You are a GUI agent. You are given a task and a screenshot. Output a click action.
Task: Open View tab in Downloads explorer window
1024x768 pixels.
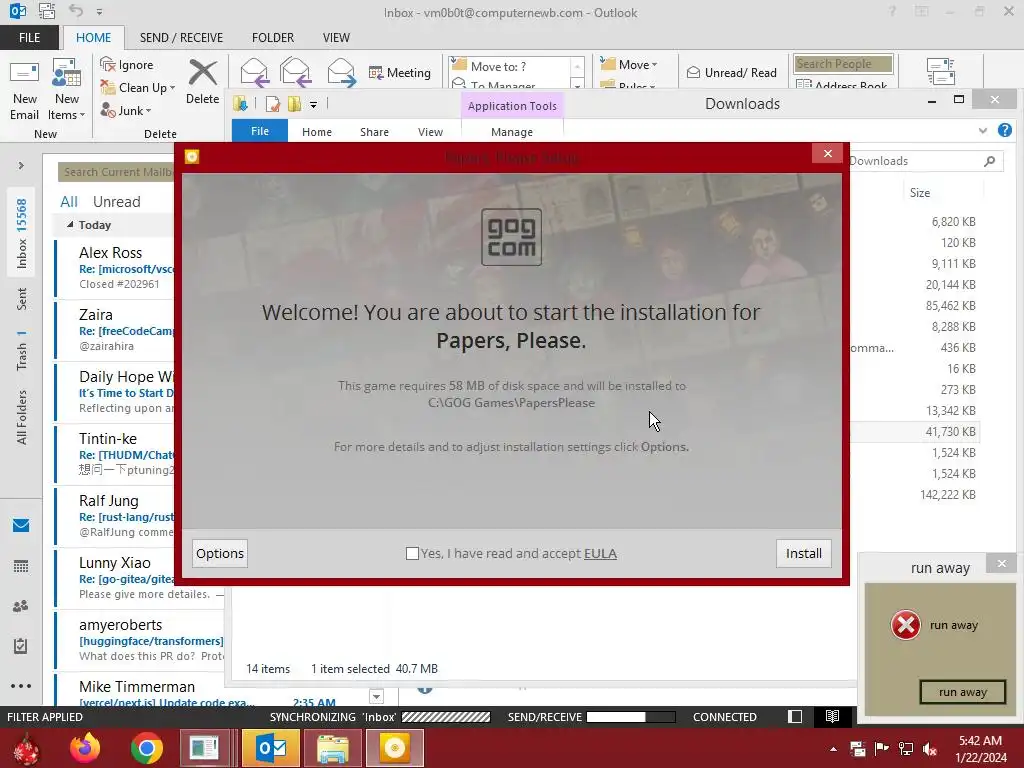[x=430, y=132]
